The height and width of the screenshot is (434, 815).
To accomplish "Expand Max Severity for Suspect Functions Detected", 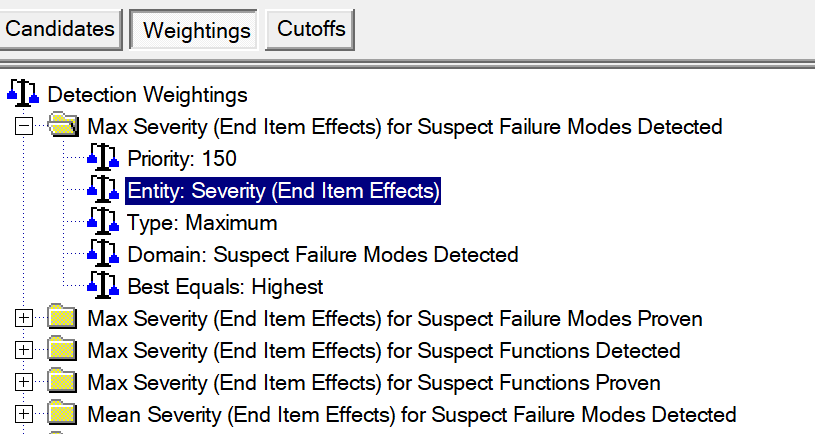I will point(24,351).
